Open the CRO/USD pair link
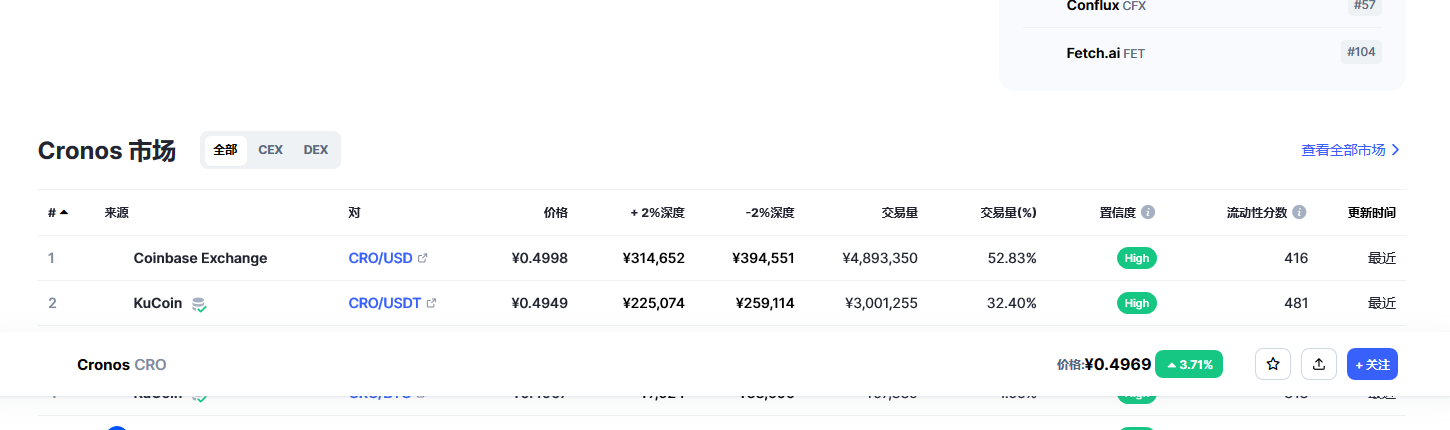The image size is (1450, 430). (x=380, y=258)
